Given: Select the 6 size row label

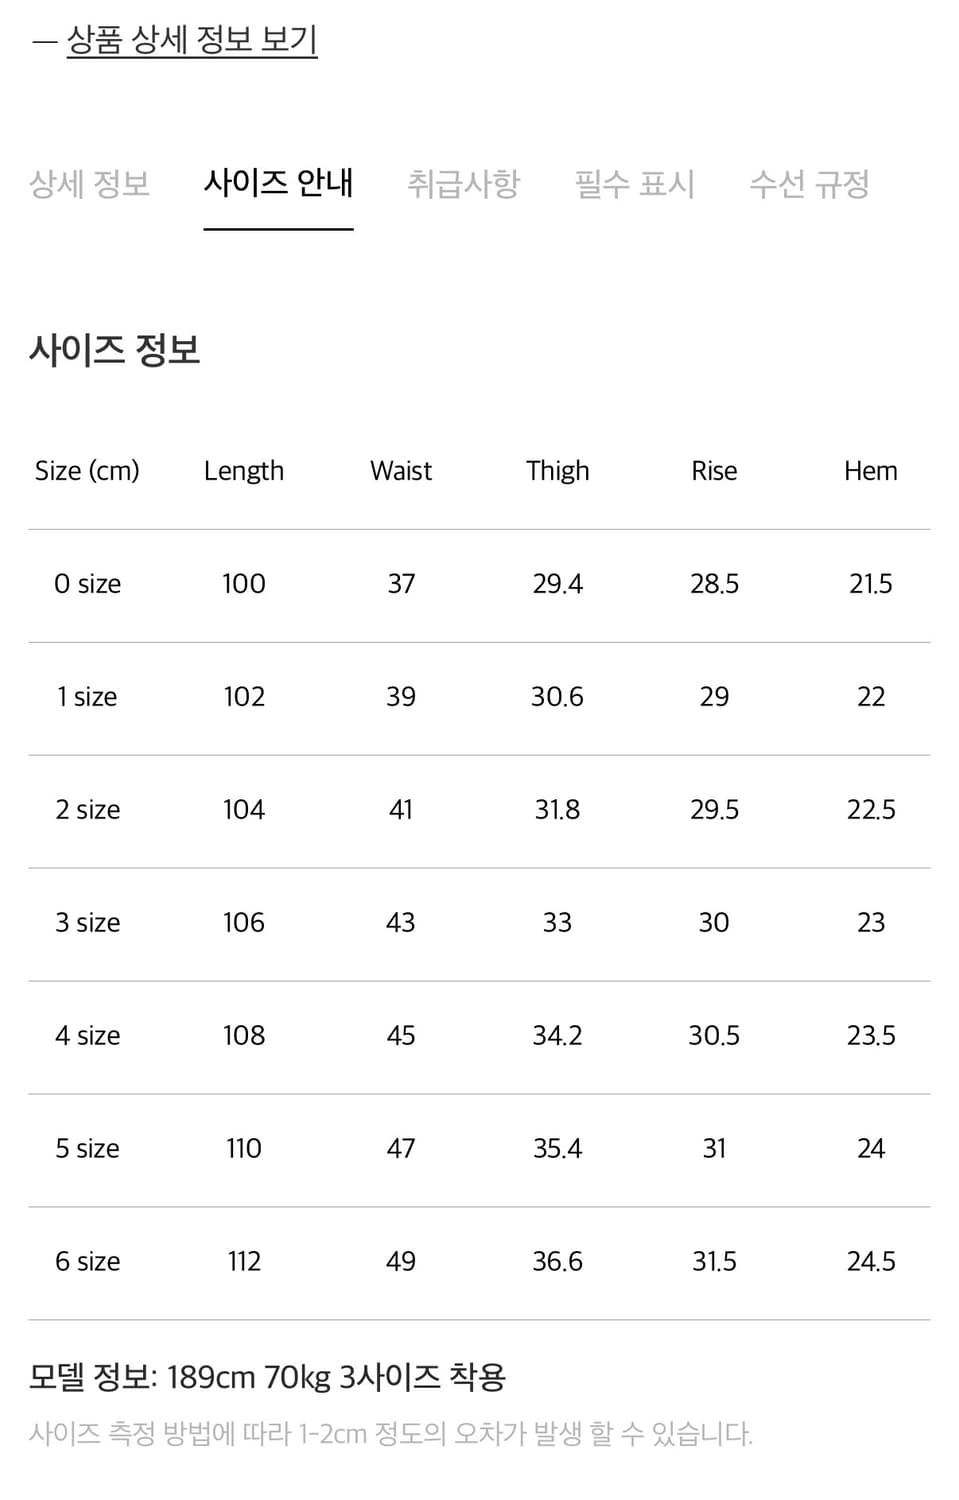Looking at the screenshot, I should [x=87, y=1261].
